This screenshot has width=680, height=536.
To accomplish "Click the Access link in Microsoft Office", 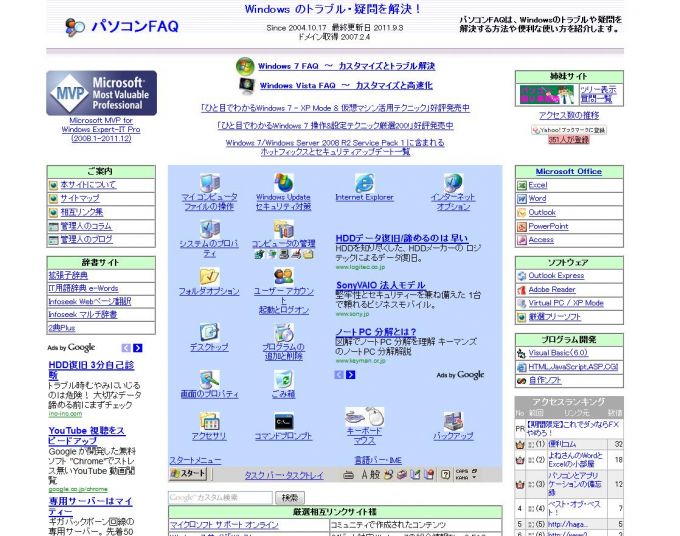I will click(541, 239).
